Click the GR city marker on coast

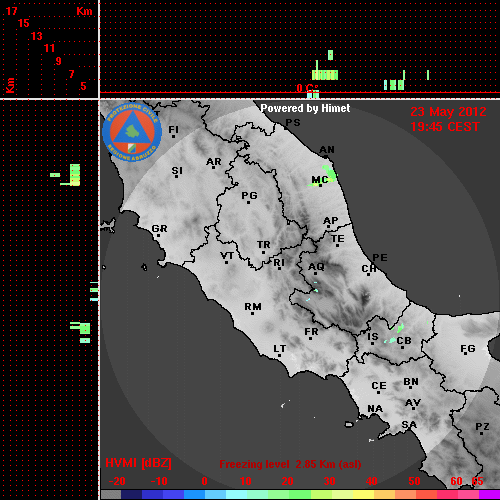coord(158,236)
